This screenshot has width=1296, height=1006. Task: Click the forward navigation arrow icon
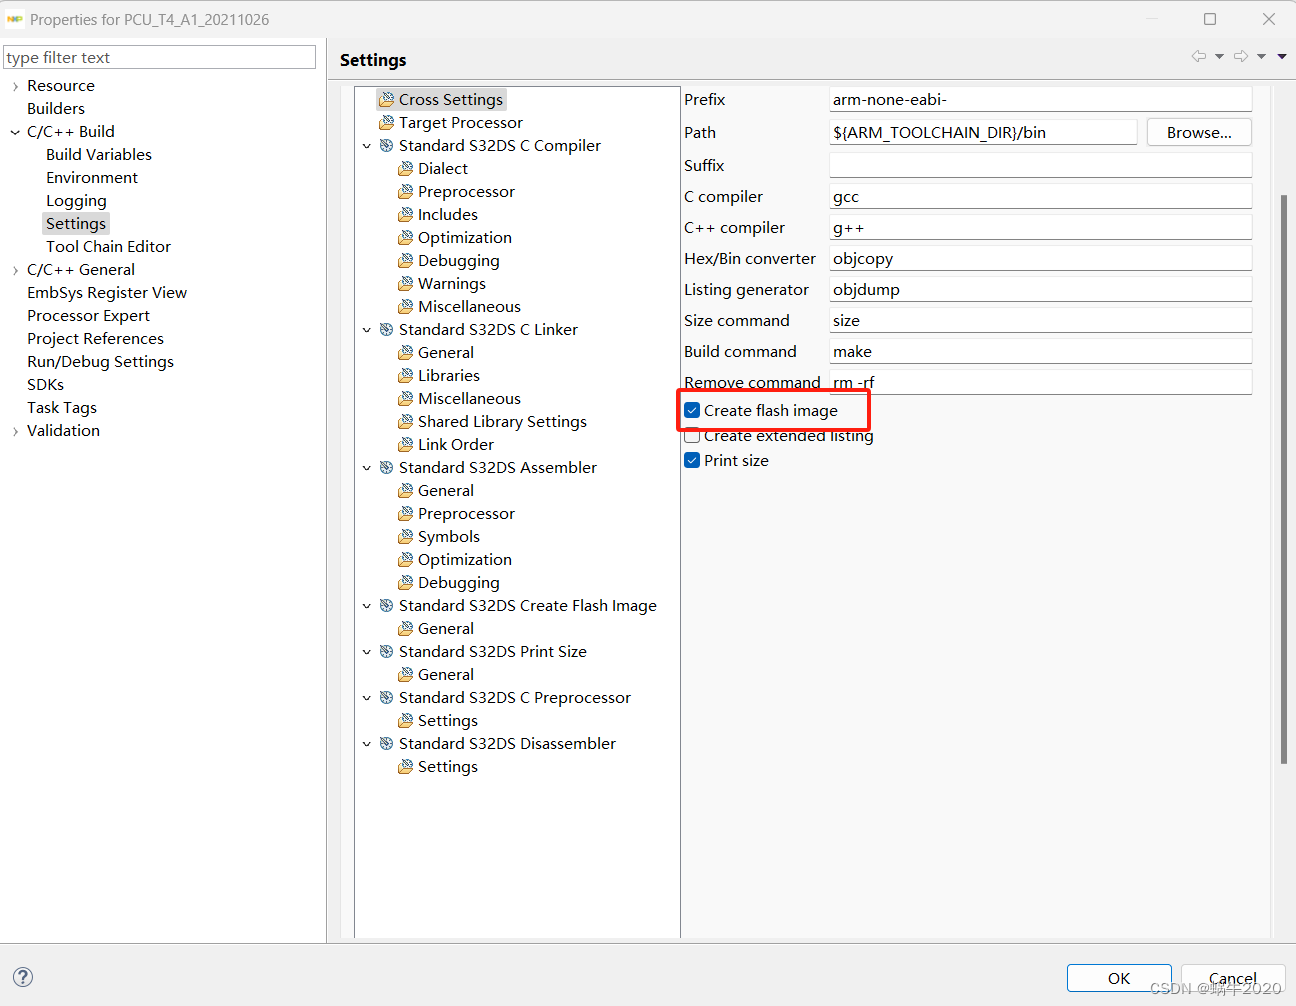[1241, 56]
